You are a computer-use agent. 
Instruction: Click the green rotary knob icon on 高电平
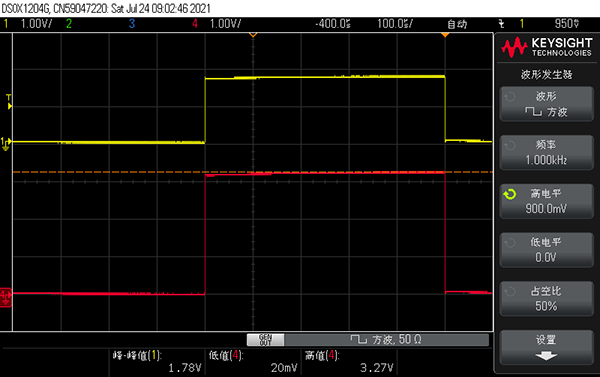tap(510, 194)
